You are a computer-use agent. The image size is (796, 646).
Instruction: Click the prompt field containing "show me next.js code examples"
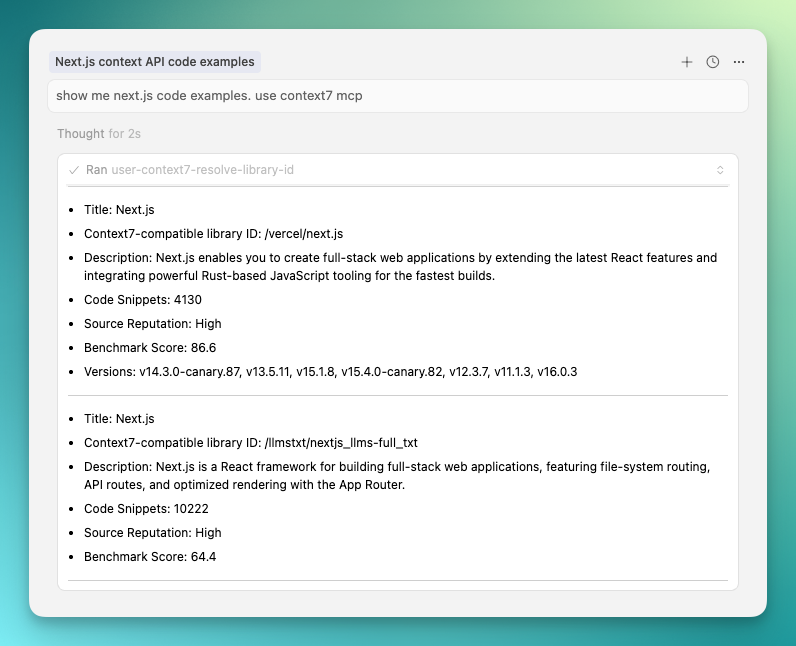point(397,96)
